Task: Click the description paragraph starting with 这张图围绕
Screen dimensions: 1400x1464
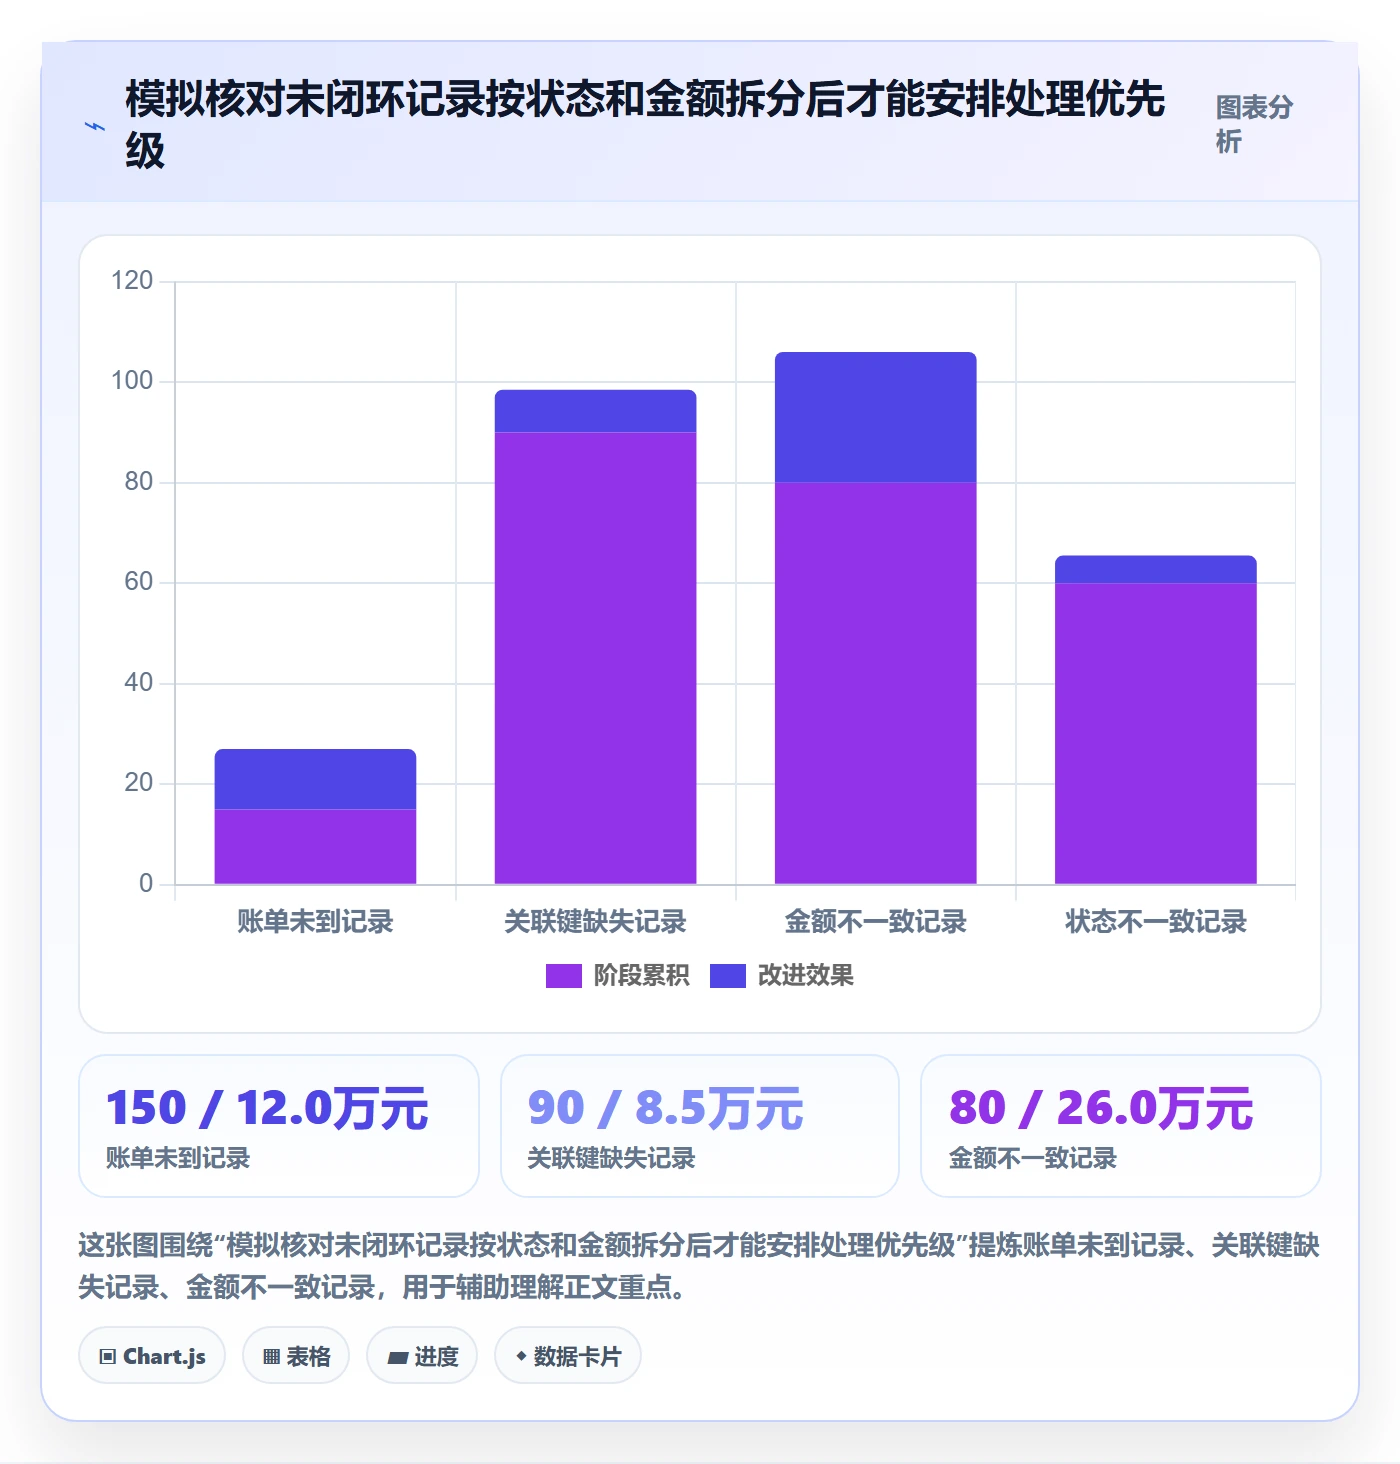Action: click(x=700, y=1266)
